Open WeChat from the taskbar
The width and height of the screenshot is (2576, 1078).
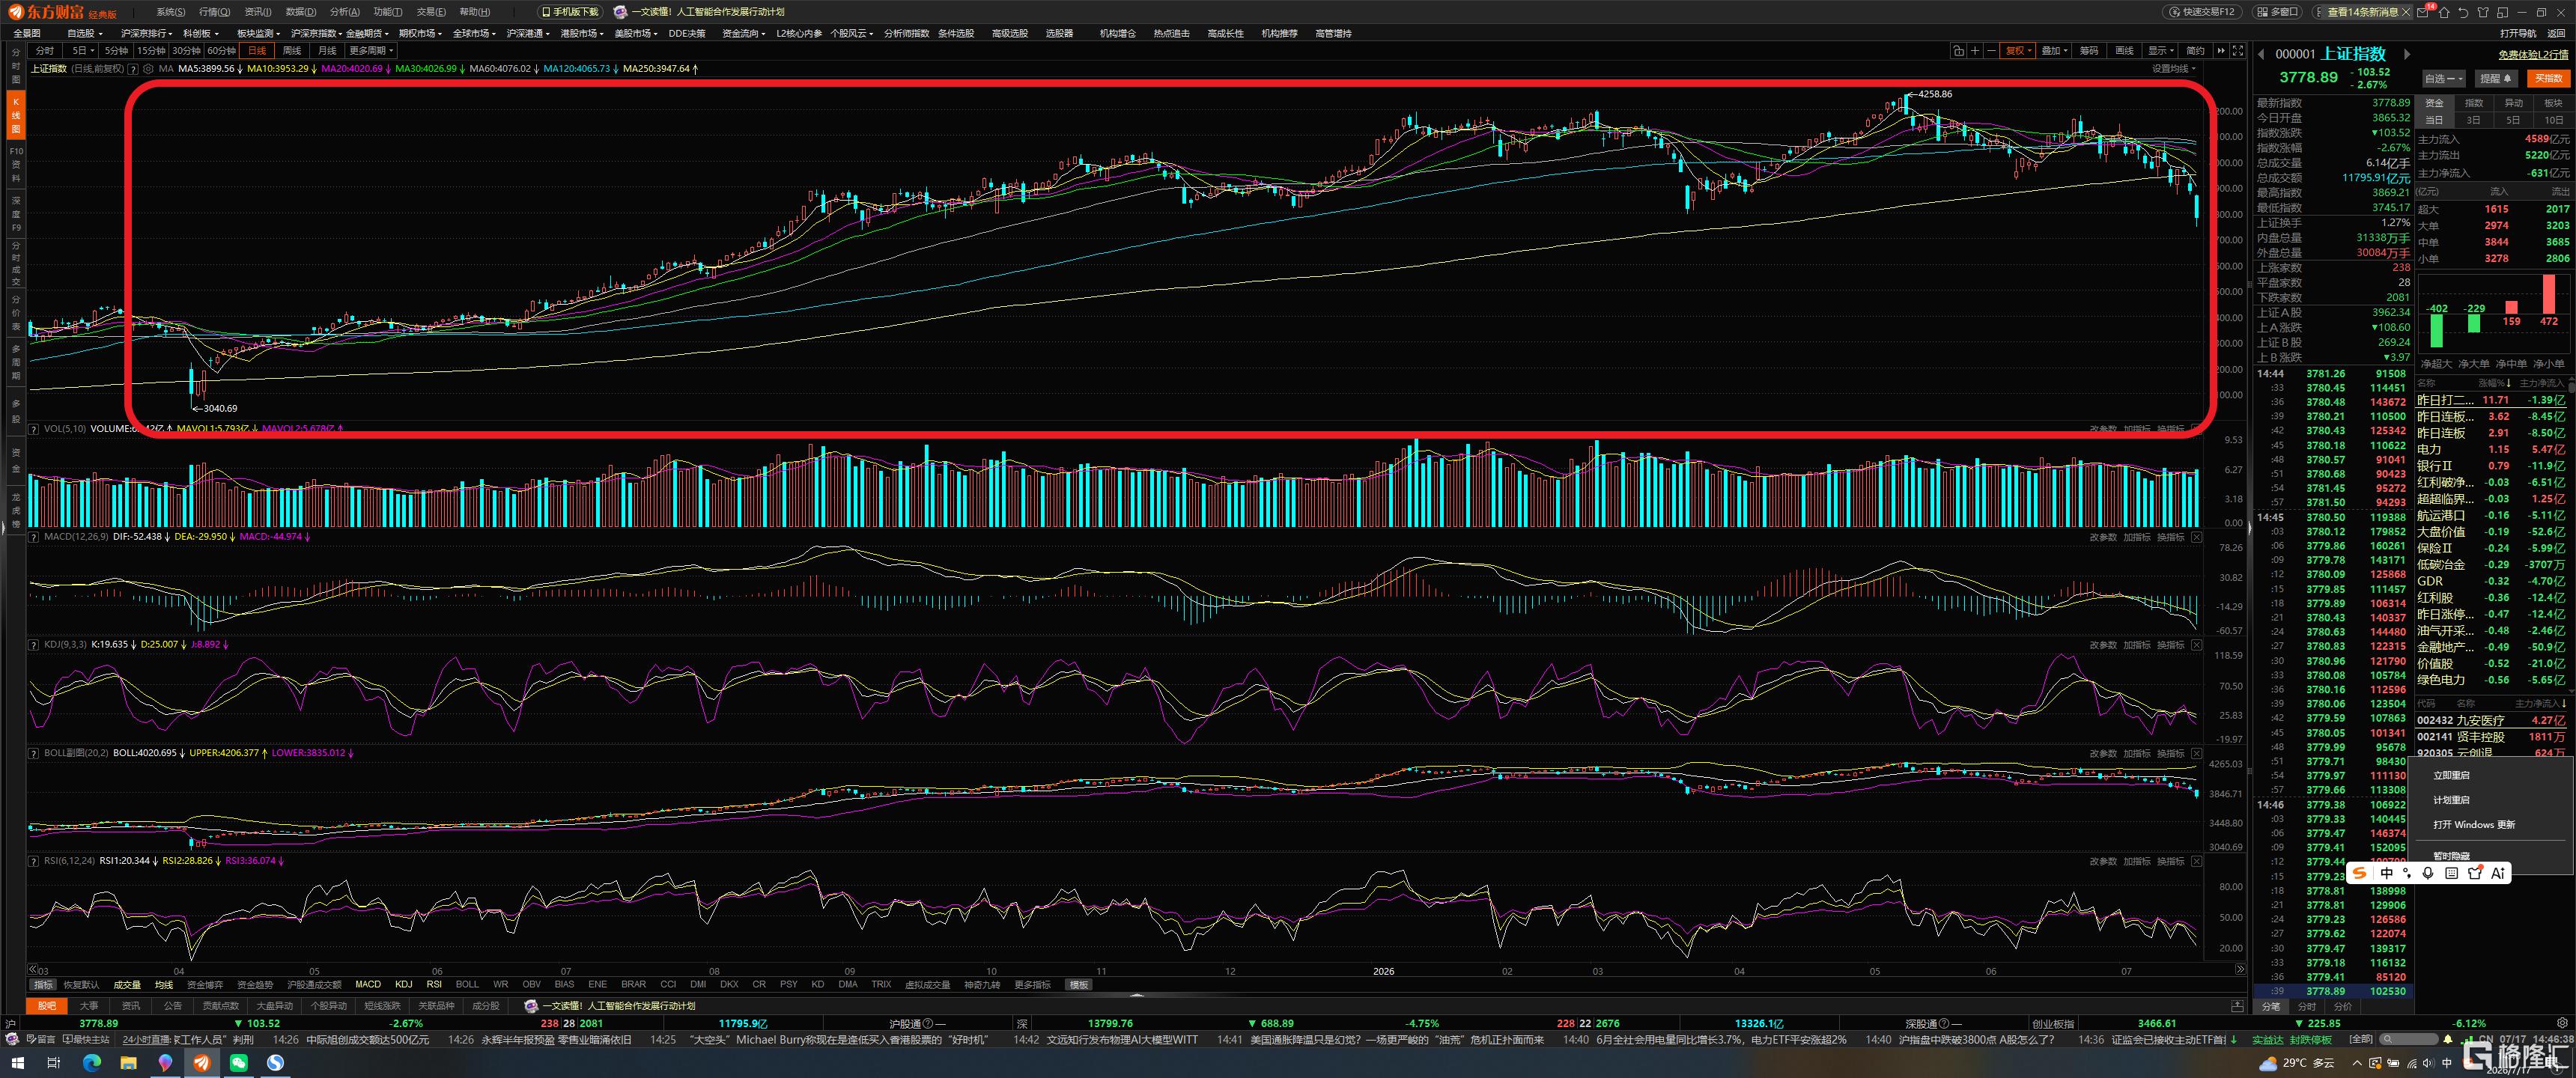click(238, 1063)
